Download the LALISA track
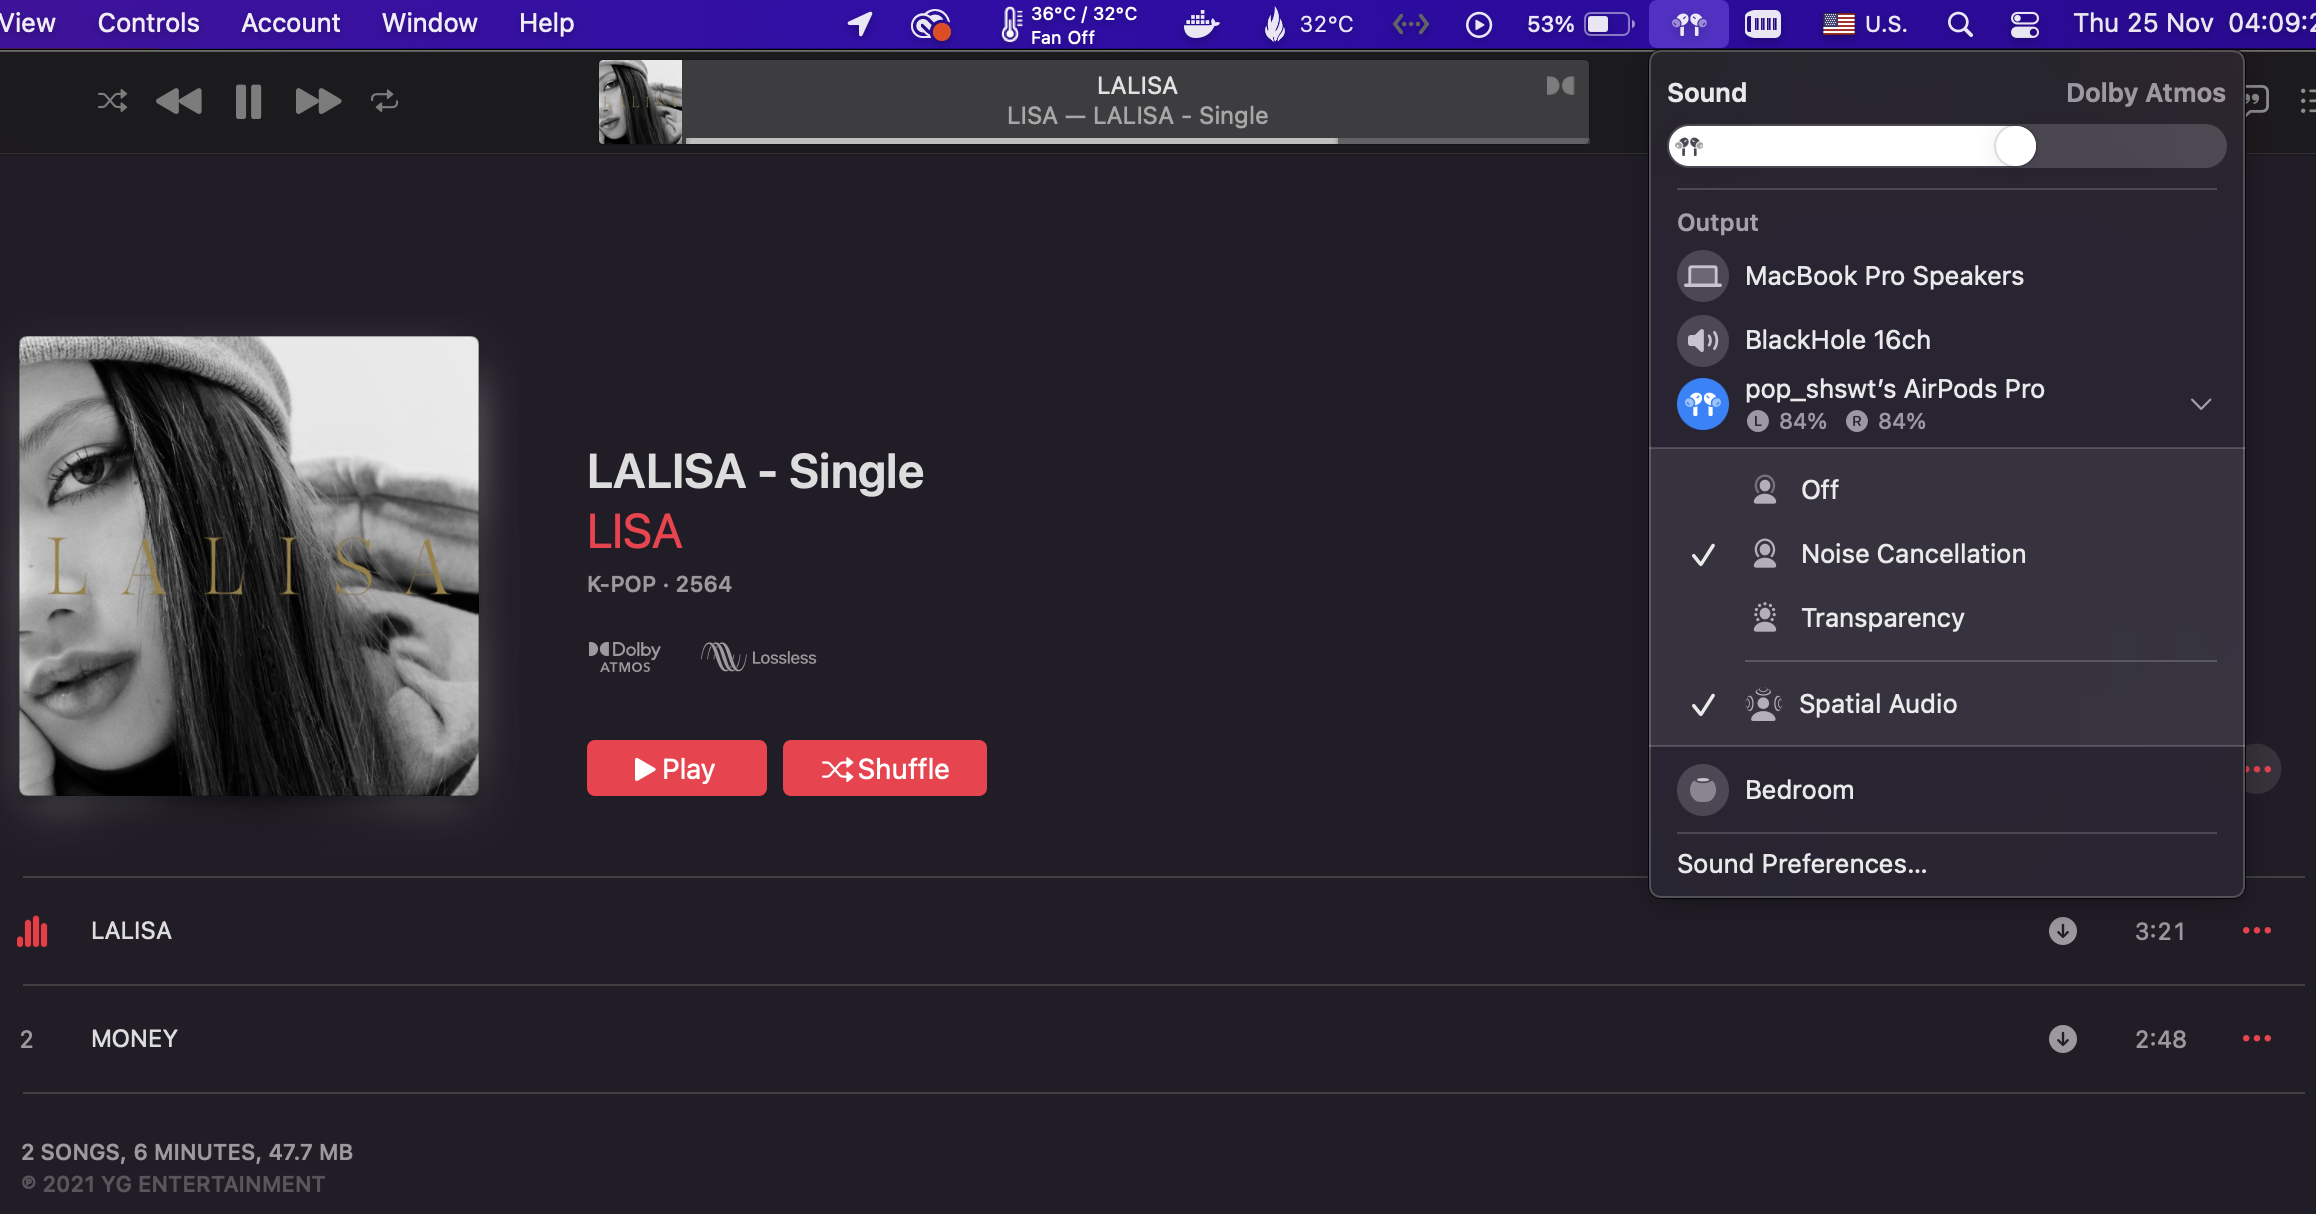This screenshot has width=2316, height=1214. (x=2062, y=931)
